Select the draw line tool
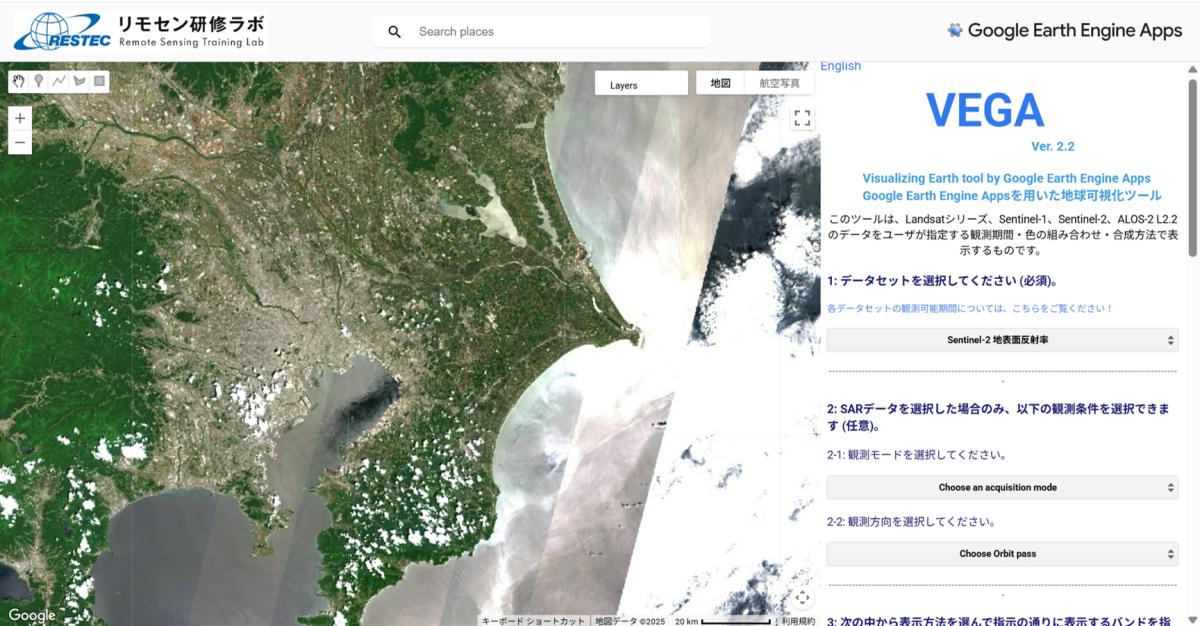1200x626 pixels. (59, 81)
